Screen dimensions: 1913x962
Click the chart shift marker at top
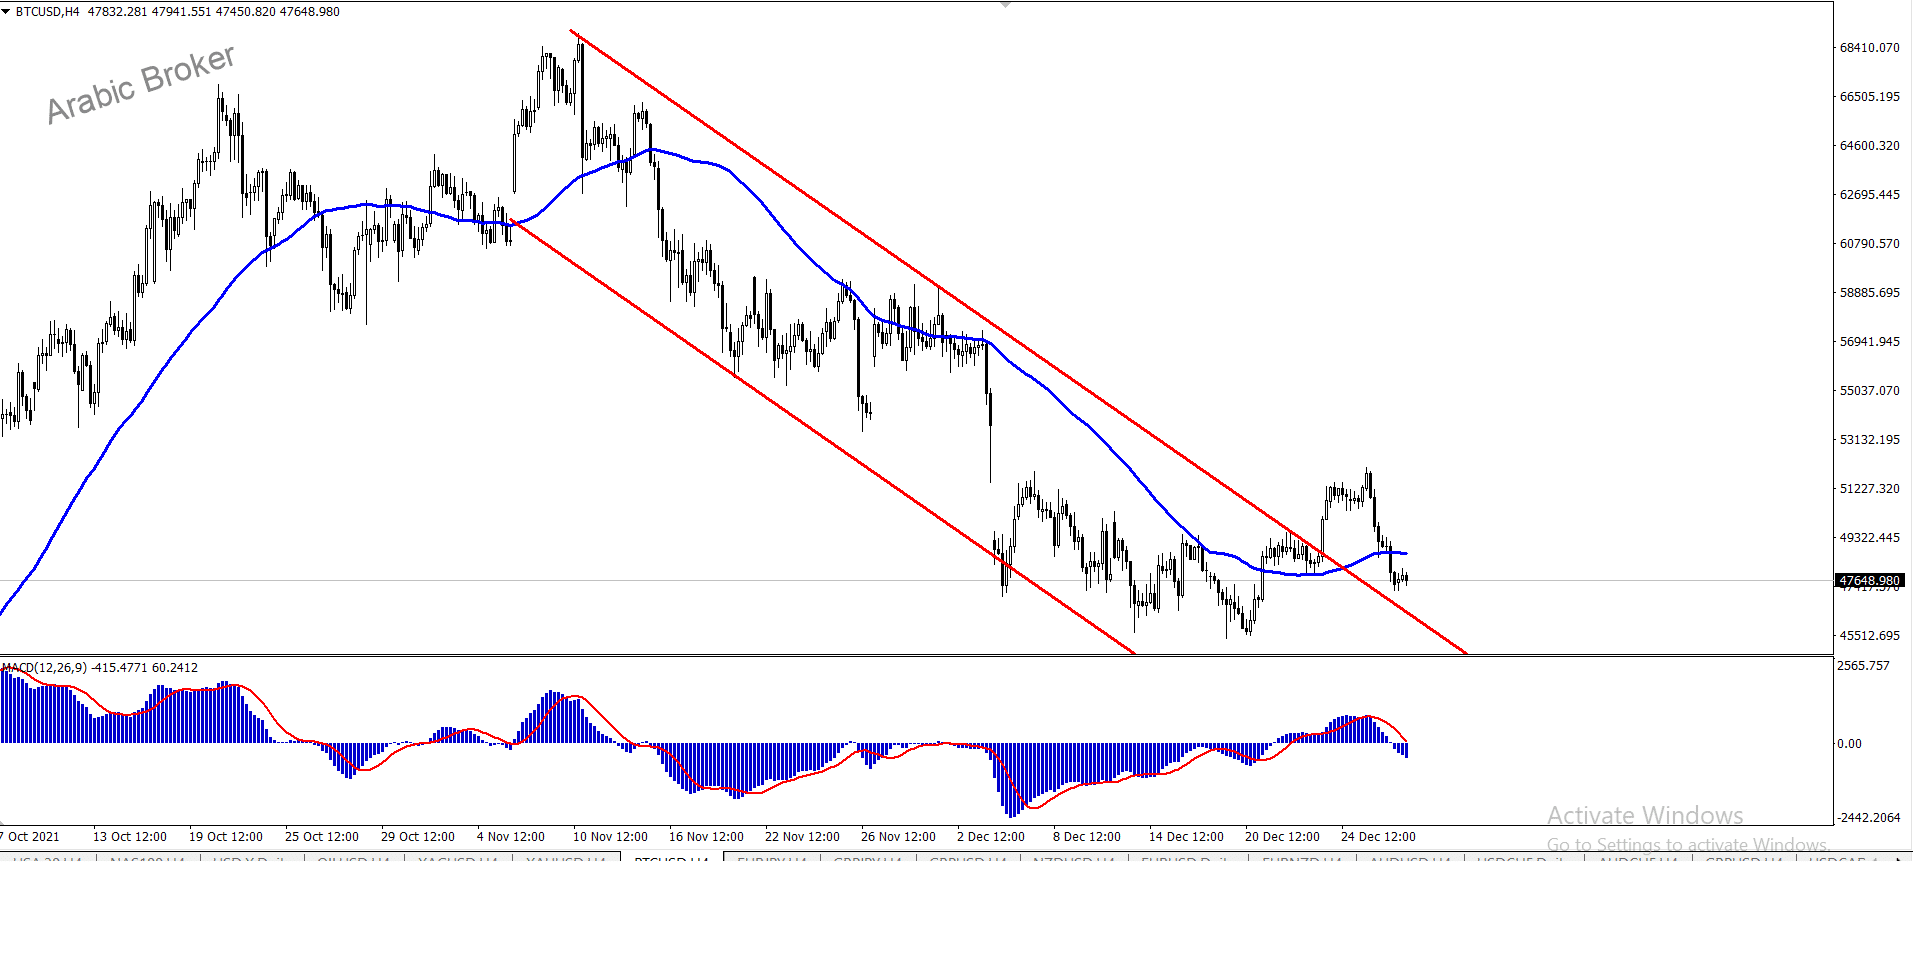pyautogui.click(x=1006, y=4)
